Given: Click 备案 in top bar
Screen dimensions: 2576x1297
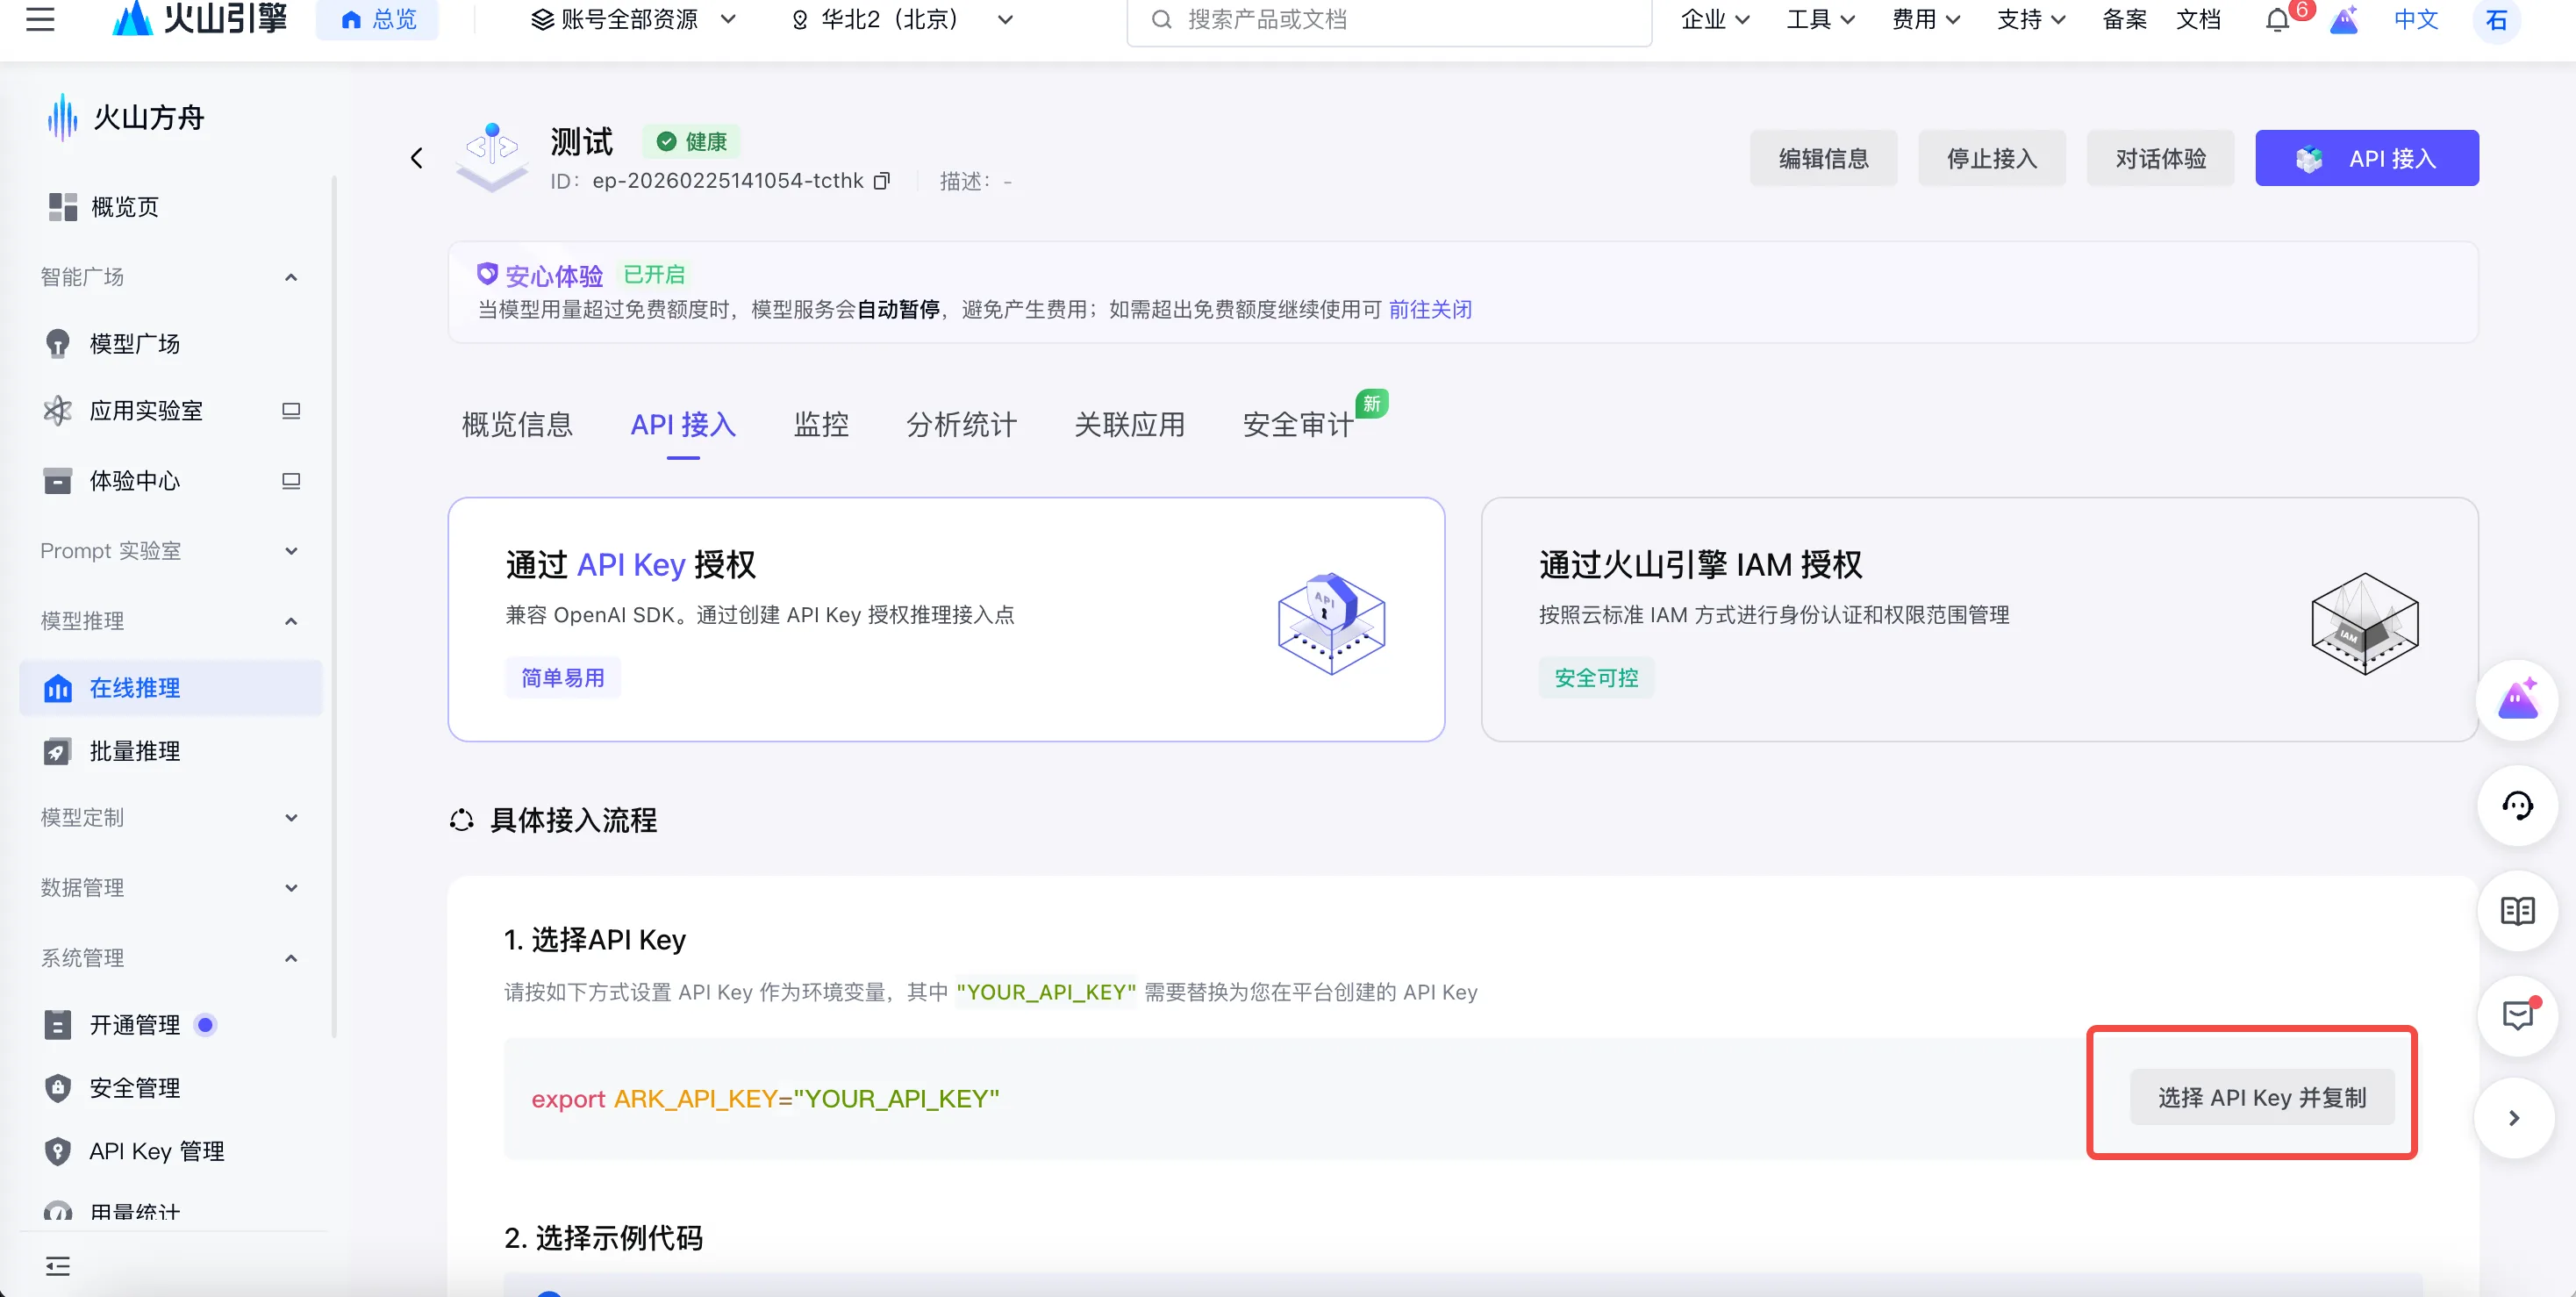Looking at the screenshot, I should (x=2124, y=19).
